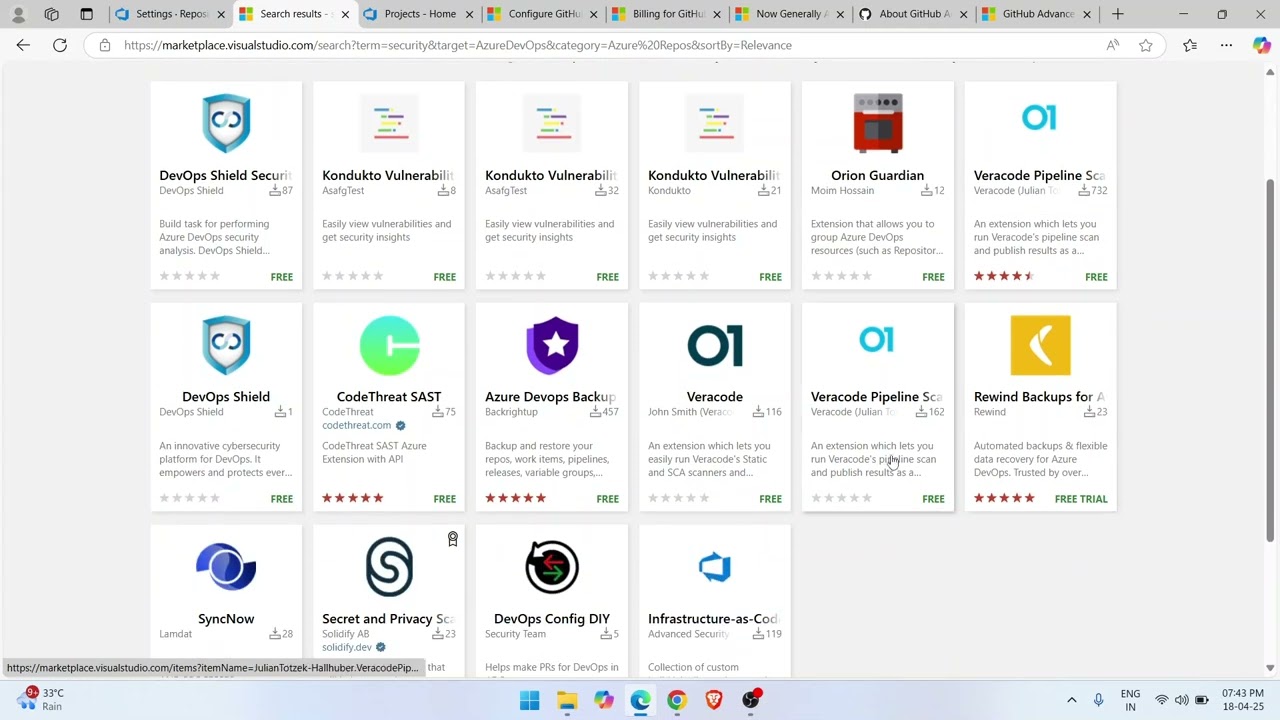Open the DevOps Config DIY title link
Viewport: 1280px width, 720px height.
pos(552,619)
